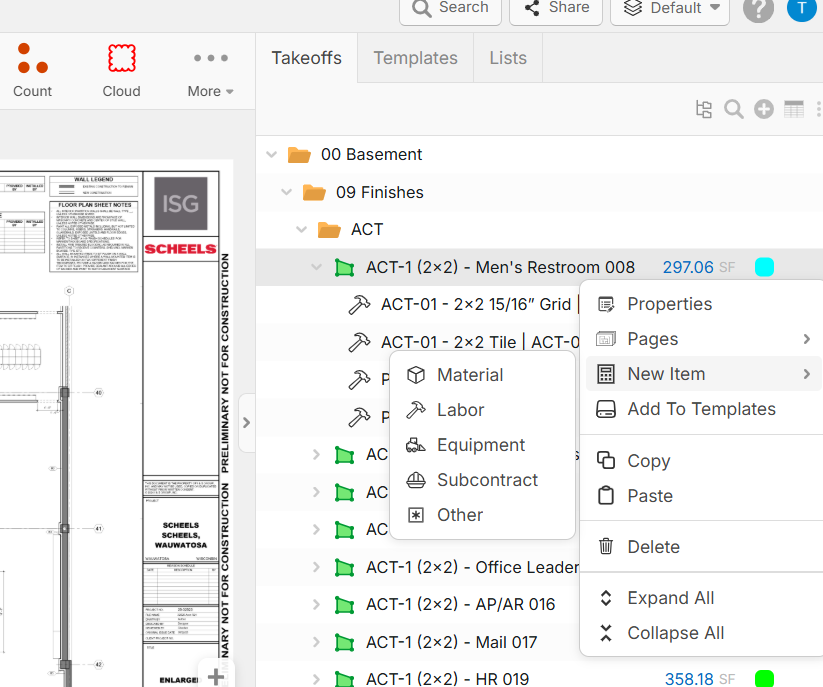Collapse the 09 Finishes folder

(x=287, y=192)
